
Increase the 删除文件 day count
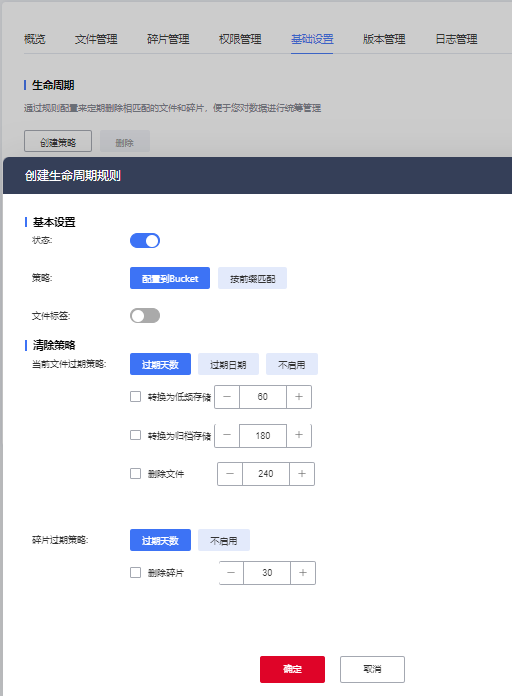pos(302,474)
